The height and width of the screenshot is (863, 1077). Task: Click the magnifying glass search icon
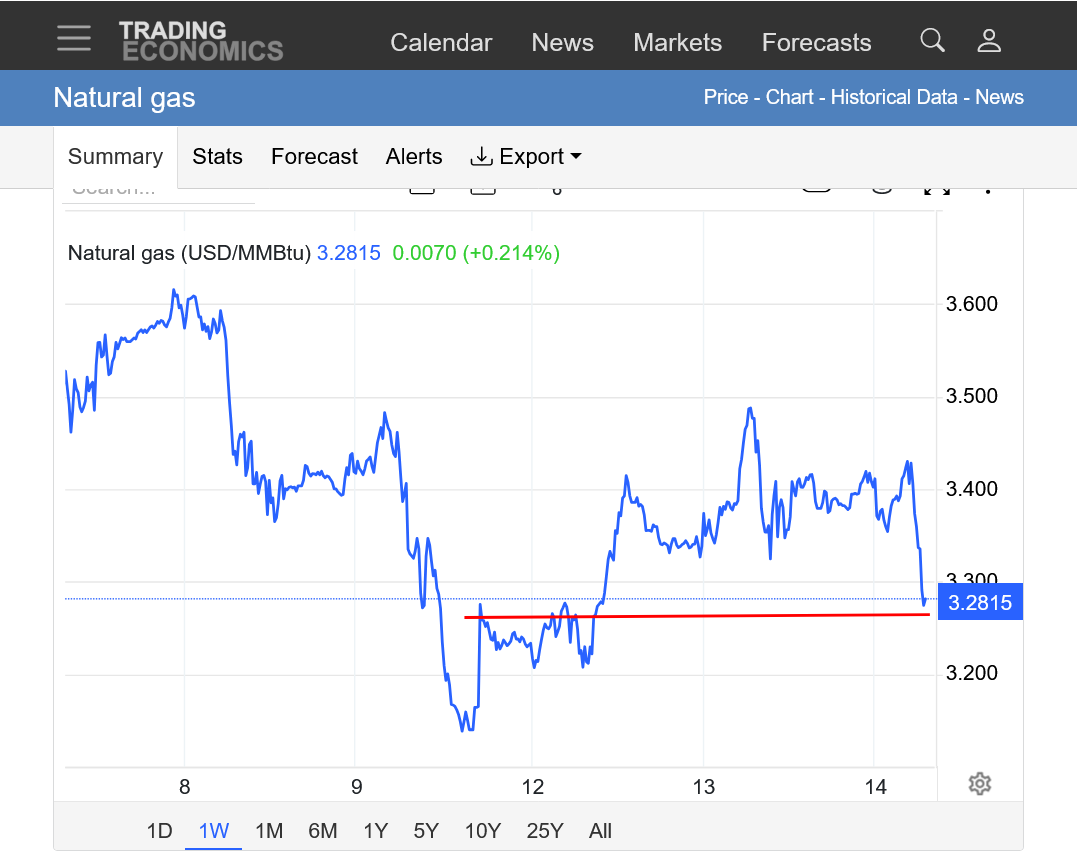(932, 41)
